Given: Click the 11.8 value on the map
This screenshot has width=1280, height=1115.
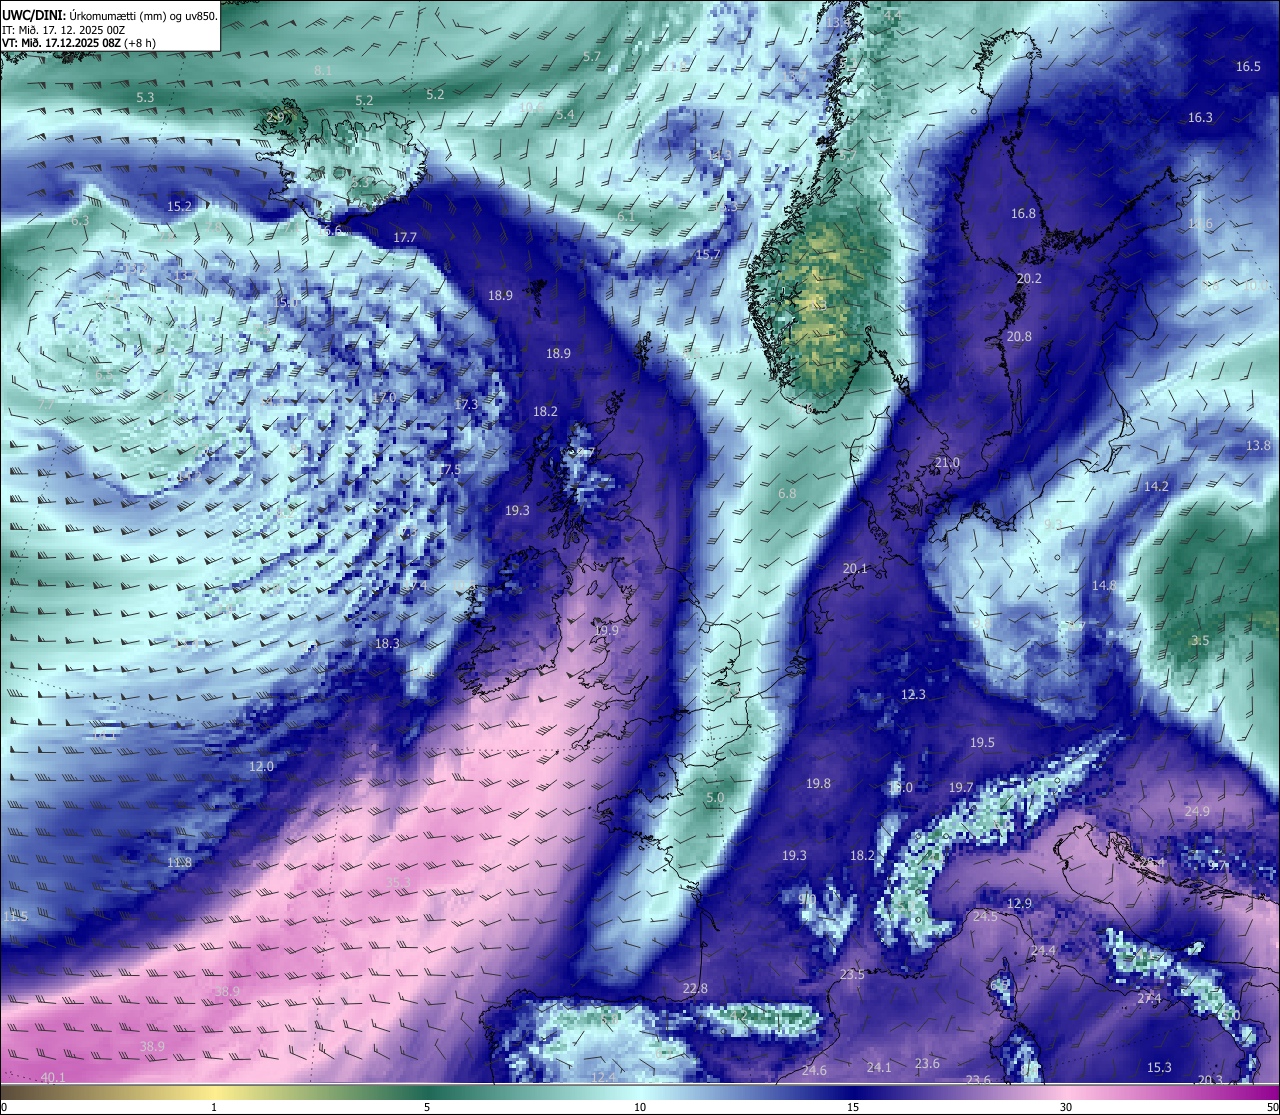Looking at the screenshot, I should (179, 862).
